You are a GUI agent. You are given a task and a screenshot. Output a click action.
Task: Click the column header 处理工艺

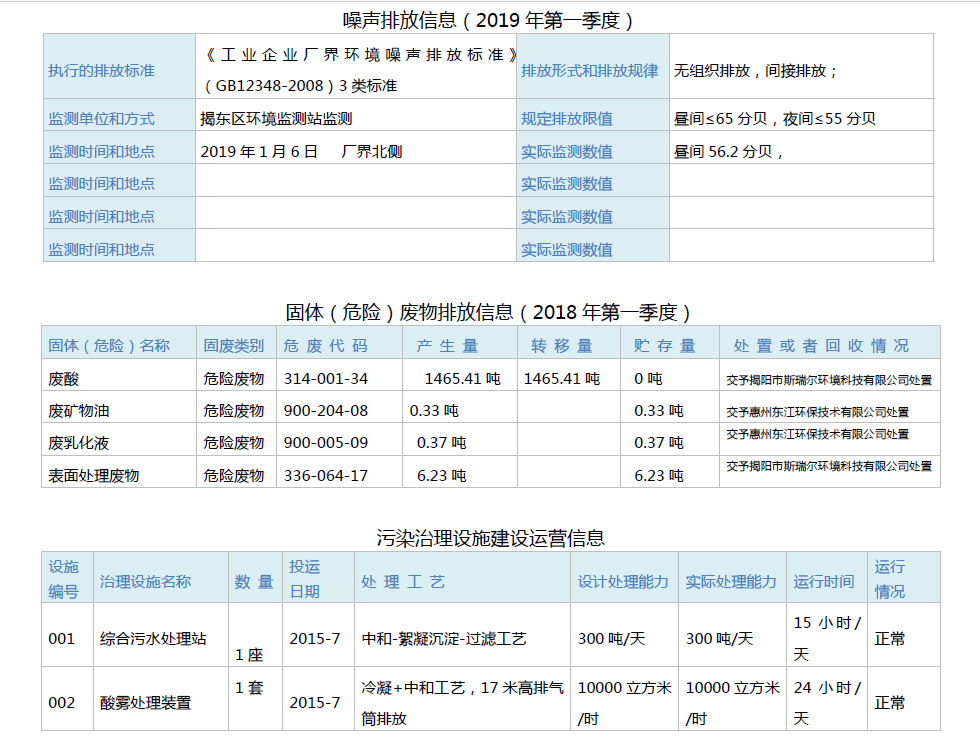pyautogui.click(x=403, y=582)
